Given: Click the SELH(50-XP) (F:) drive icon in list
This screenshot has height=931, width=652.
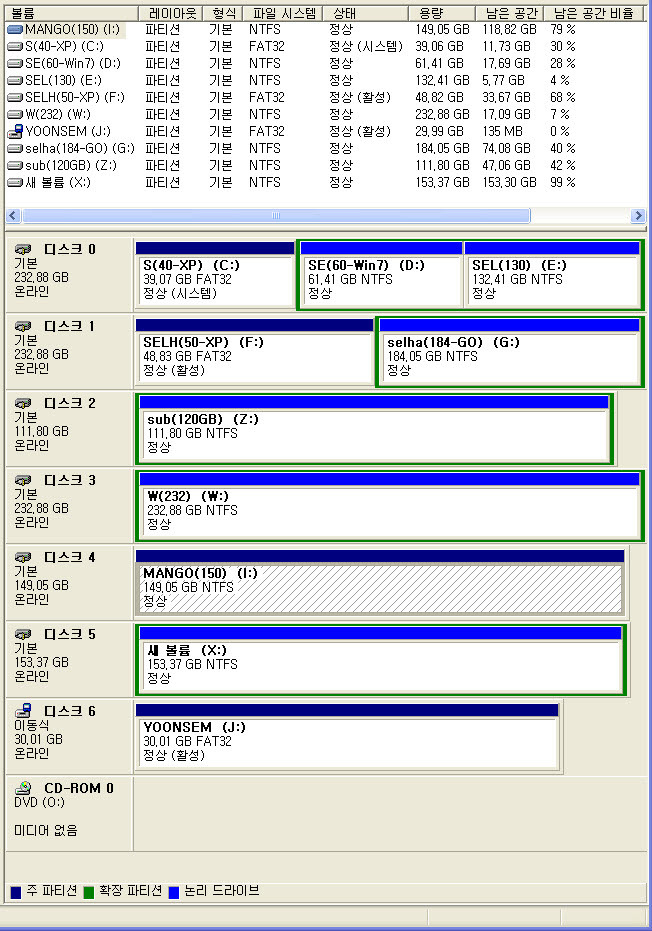Looking at the screenshot, I should point(15,97).
